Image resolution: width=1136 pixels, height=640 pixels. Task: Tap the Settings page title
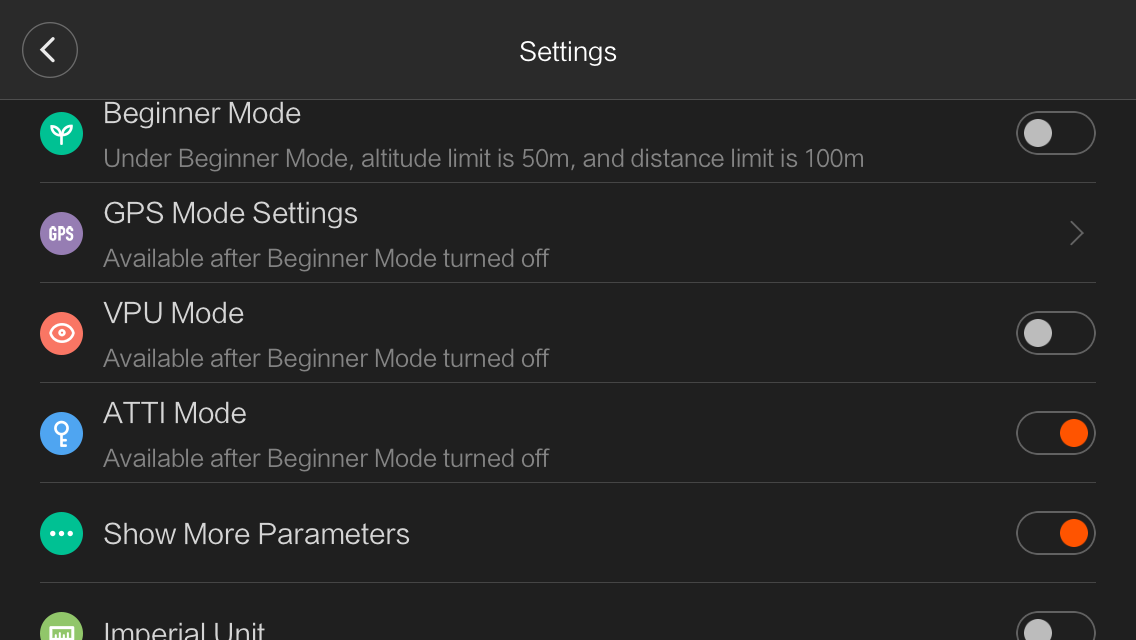568,52
